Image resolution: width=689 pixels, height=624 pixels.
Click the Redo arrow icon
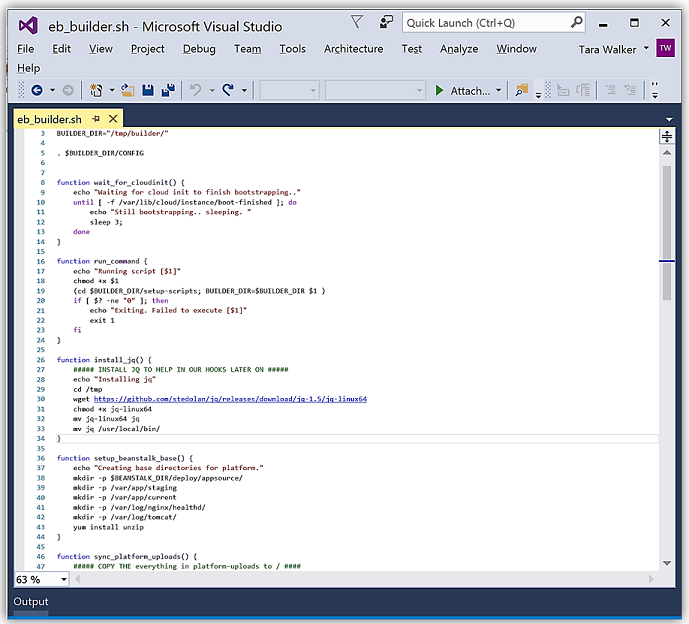point(228,90)
